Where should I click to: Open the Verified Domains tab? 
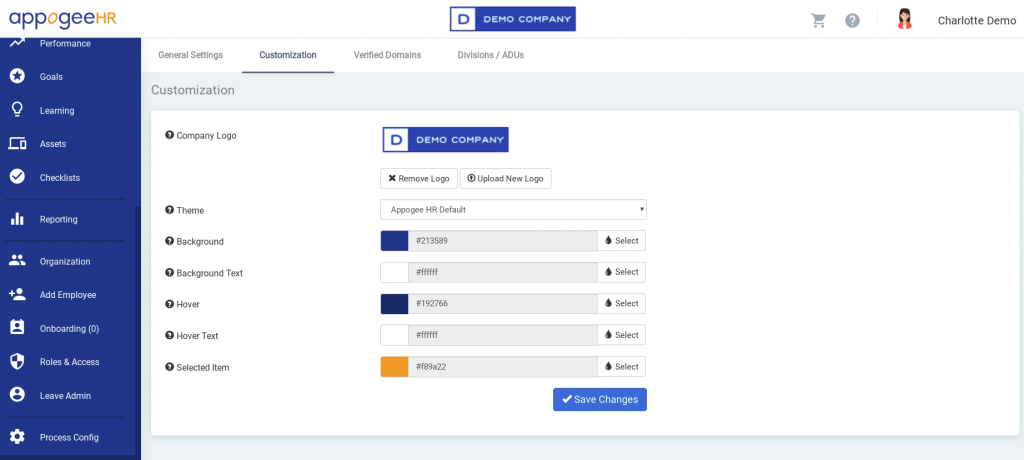387,55
